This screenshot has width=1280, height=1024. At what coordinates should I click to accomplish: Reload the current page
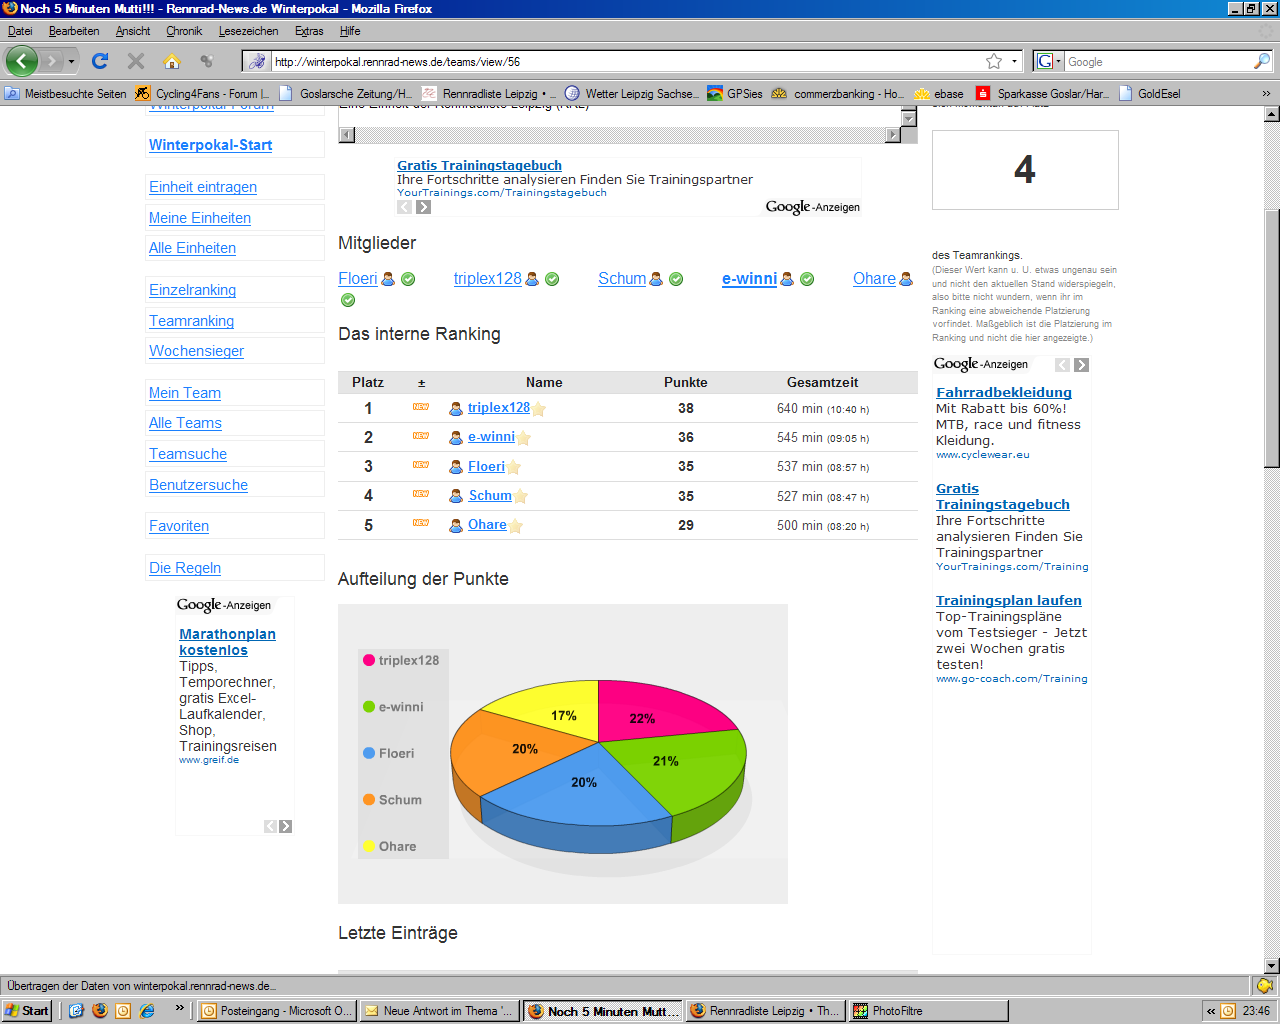point(100,61)
